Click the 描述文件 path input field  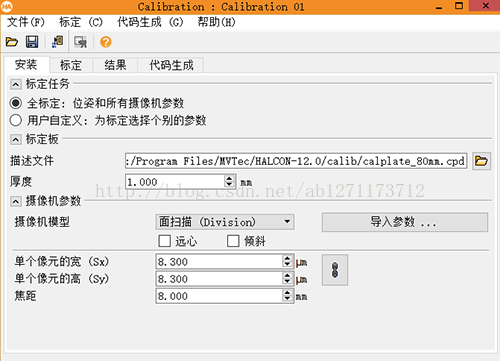[296, 161]
